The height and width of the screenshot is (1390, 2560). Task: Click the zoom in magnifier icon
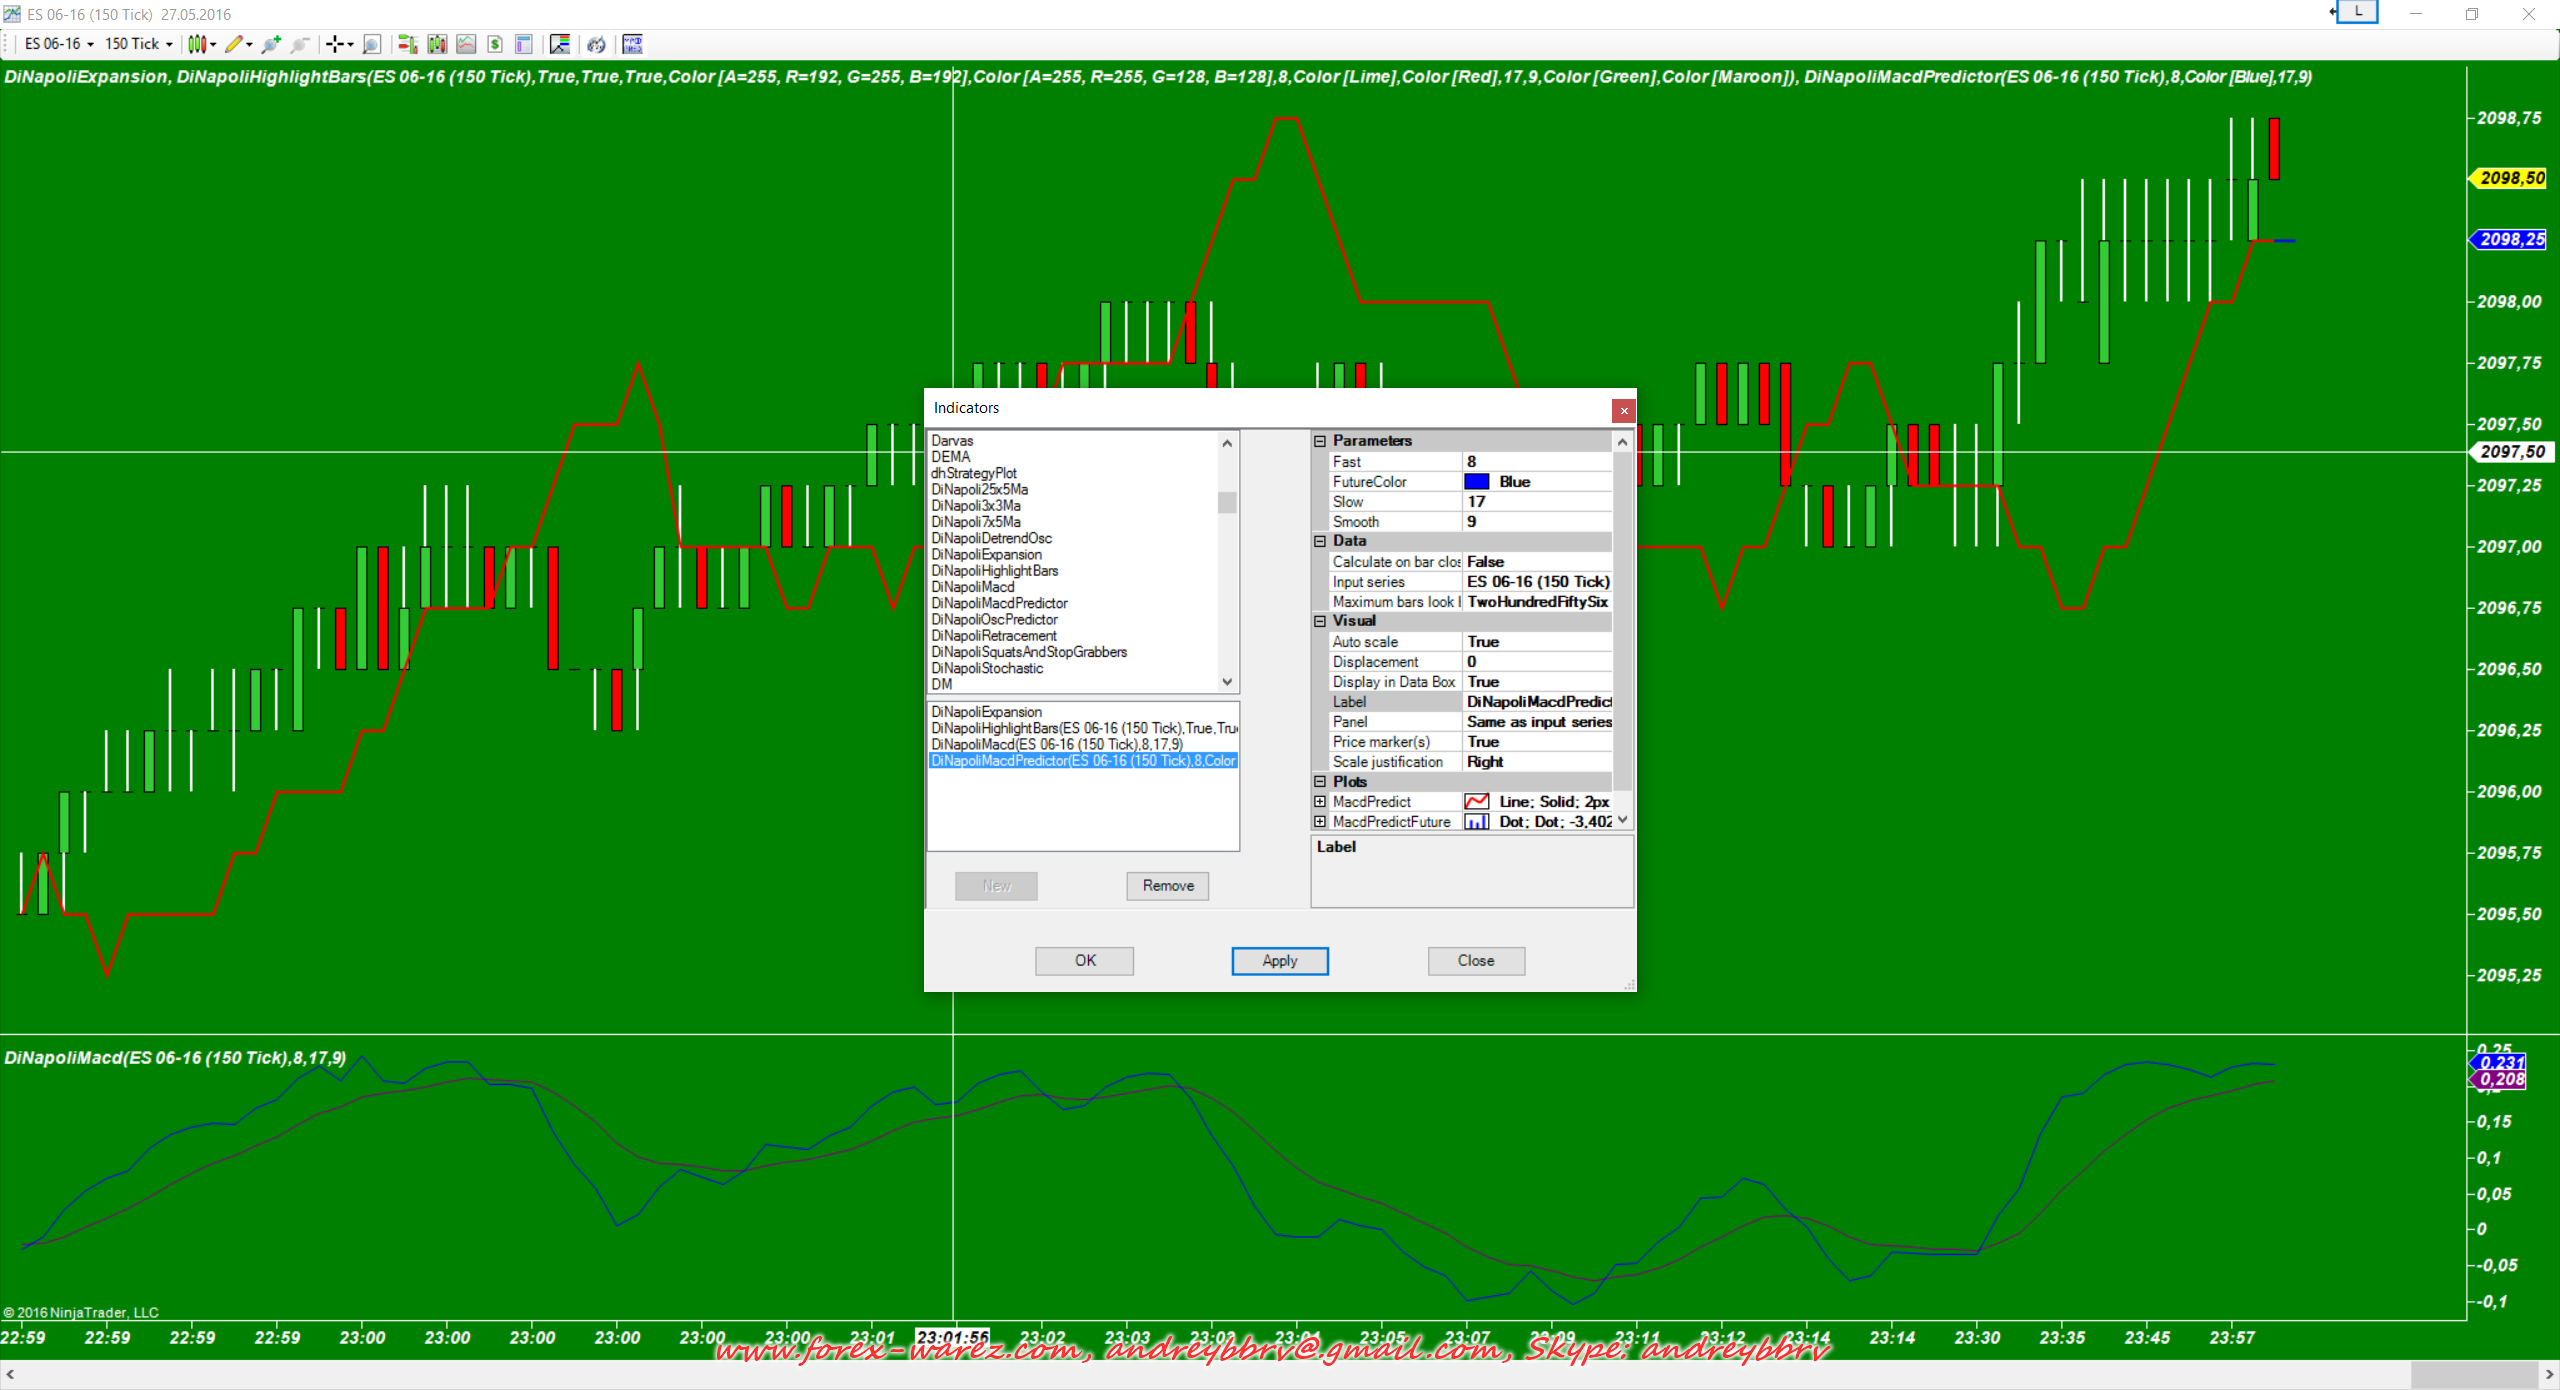coord(270,44)
